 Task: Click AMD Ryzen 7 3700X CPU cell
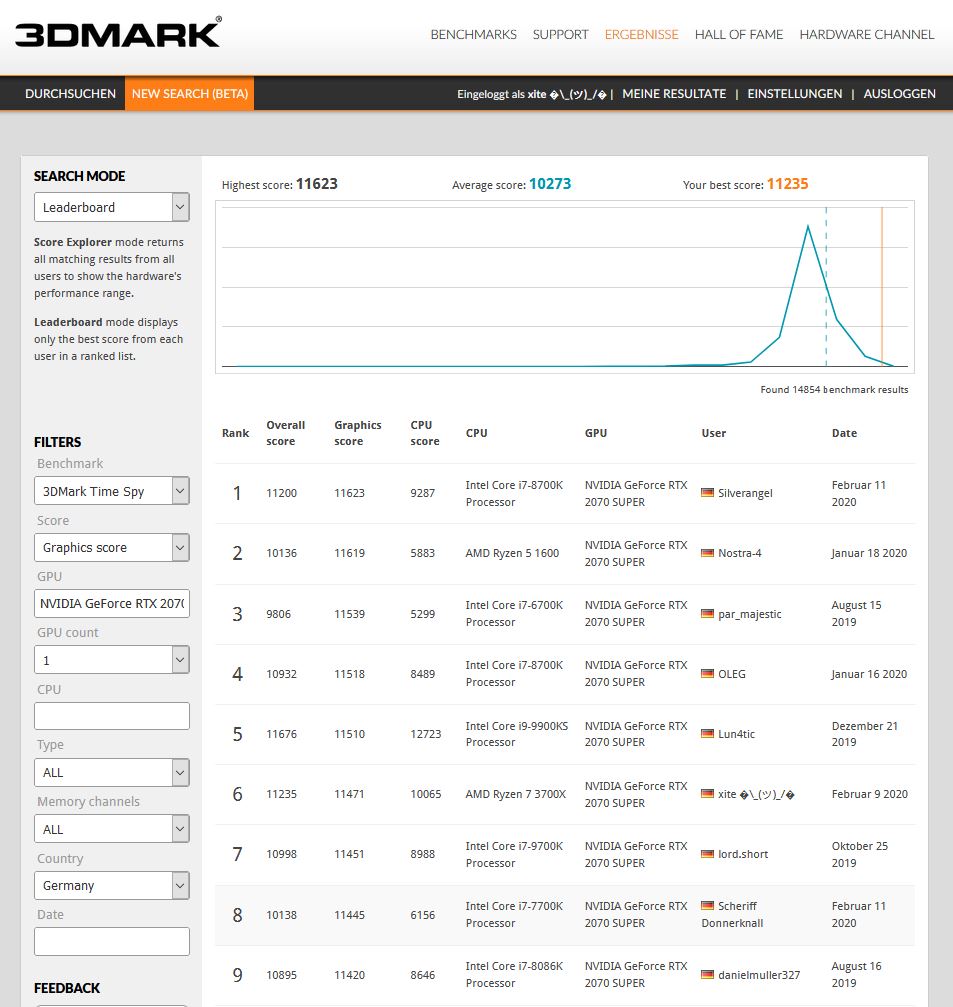[x=516, y=794]
